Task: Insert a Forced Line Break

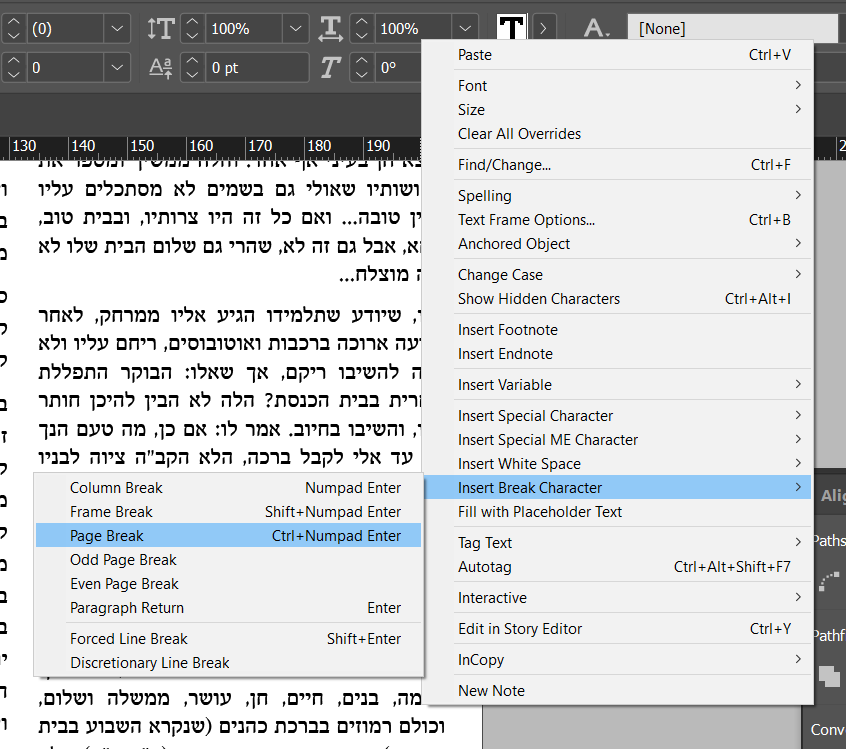Action: pyautogui.click(x=228, y=638)
